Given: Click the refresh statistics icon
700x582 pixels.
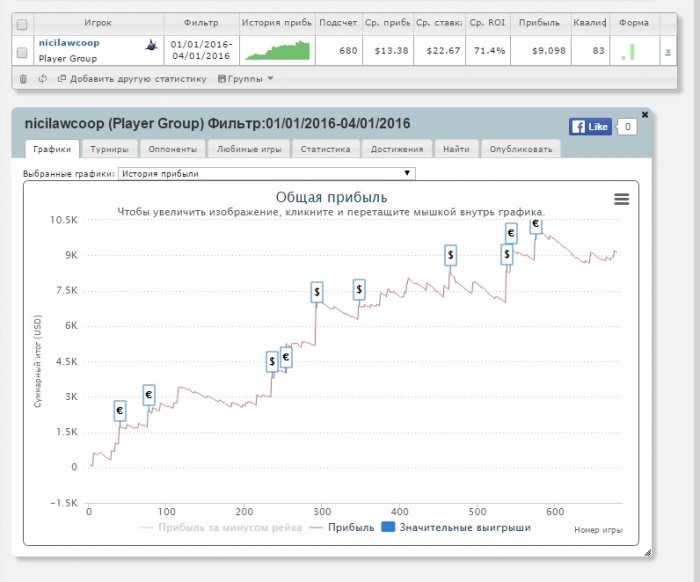Looking at the screenshot, I should coord(42,79).
